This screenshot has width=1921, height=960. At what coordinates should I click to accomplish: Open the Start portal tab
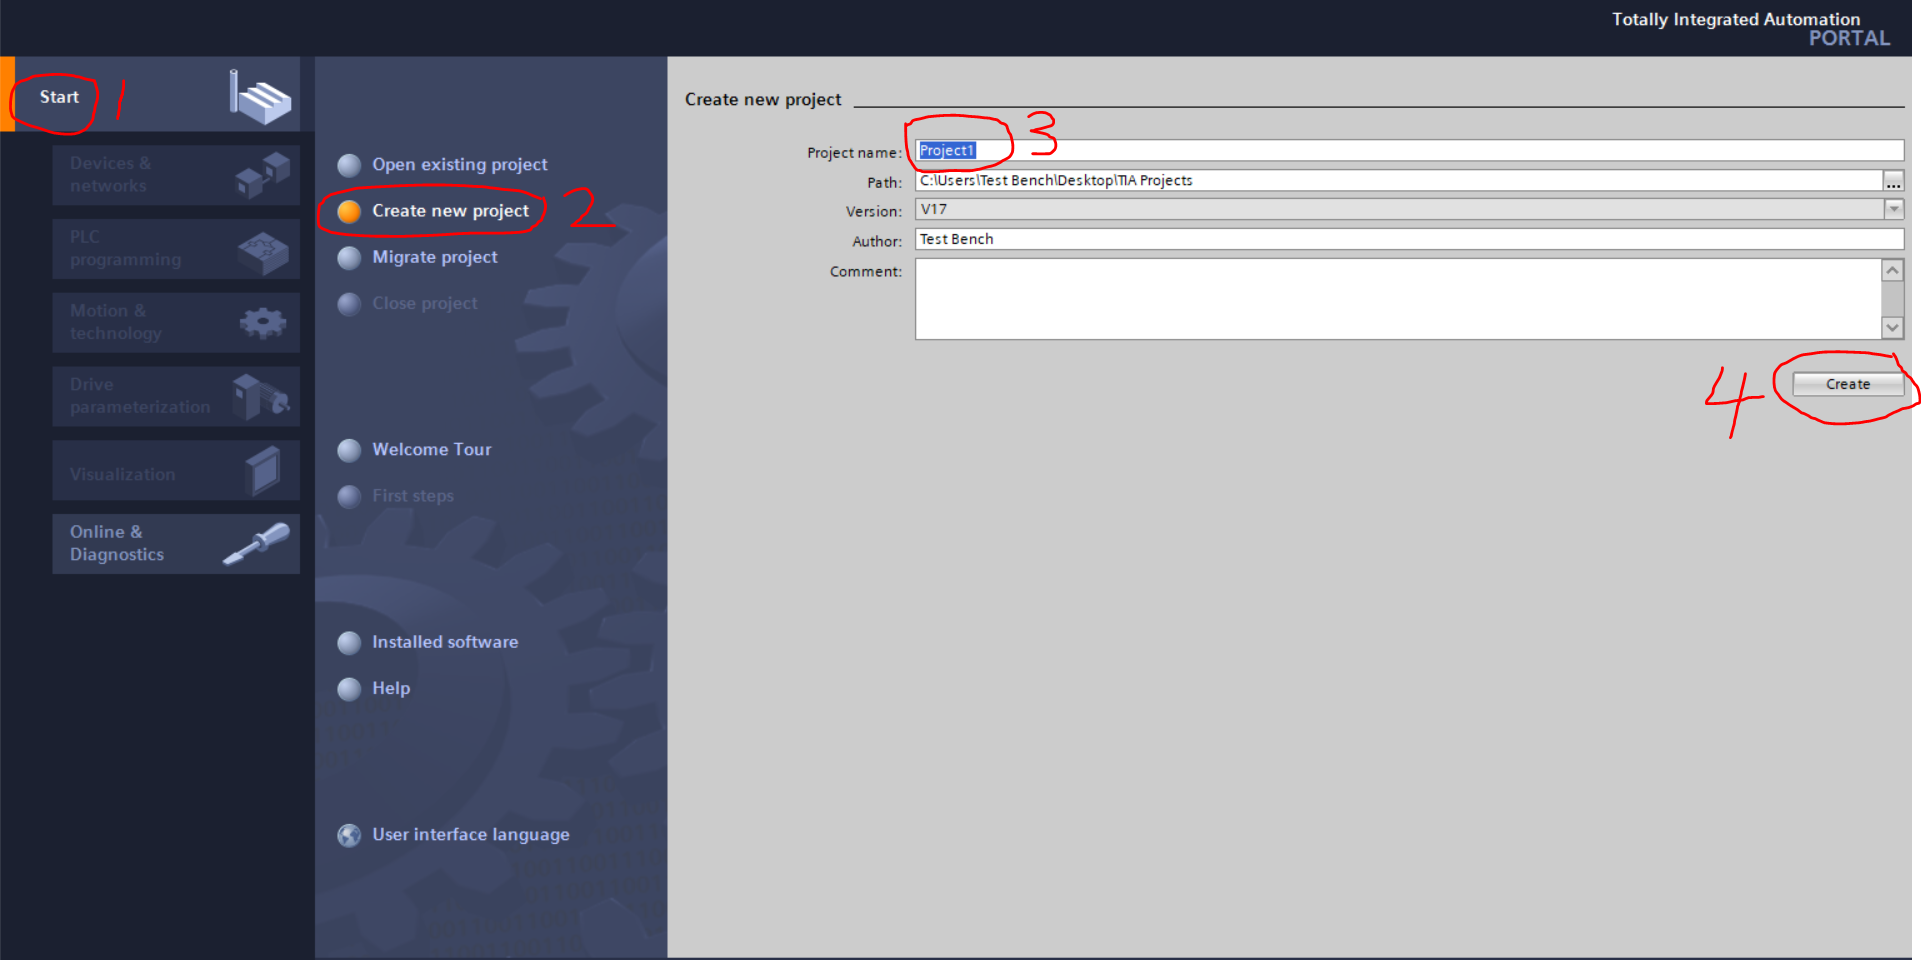150,95
